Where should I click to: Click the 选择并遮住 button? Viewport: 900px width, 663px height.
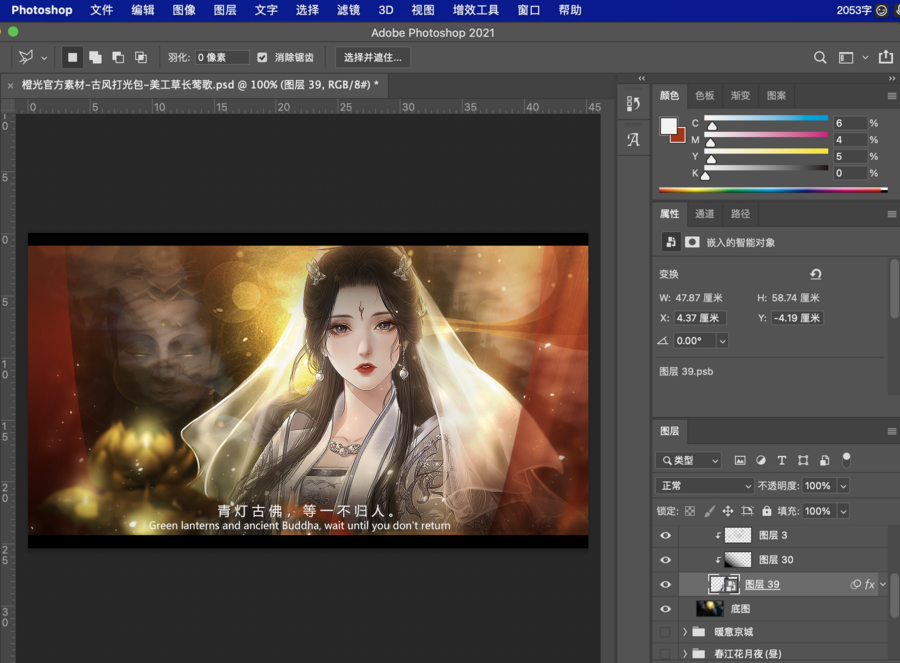(x=373, y=58)
